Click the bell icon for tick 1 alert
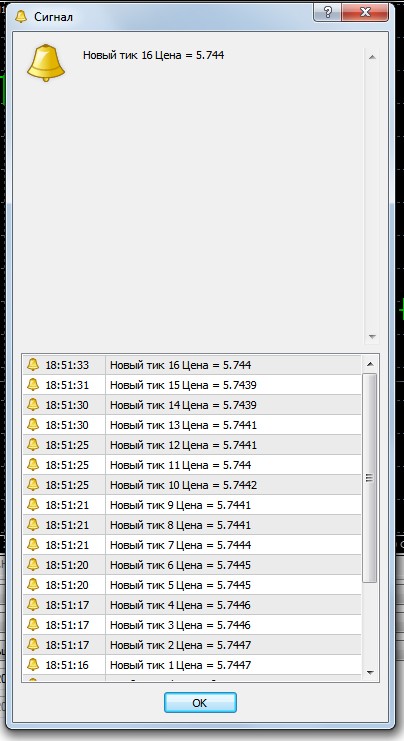The image size is (404, 741). (x=33, y=664)
